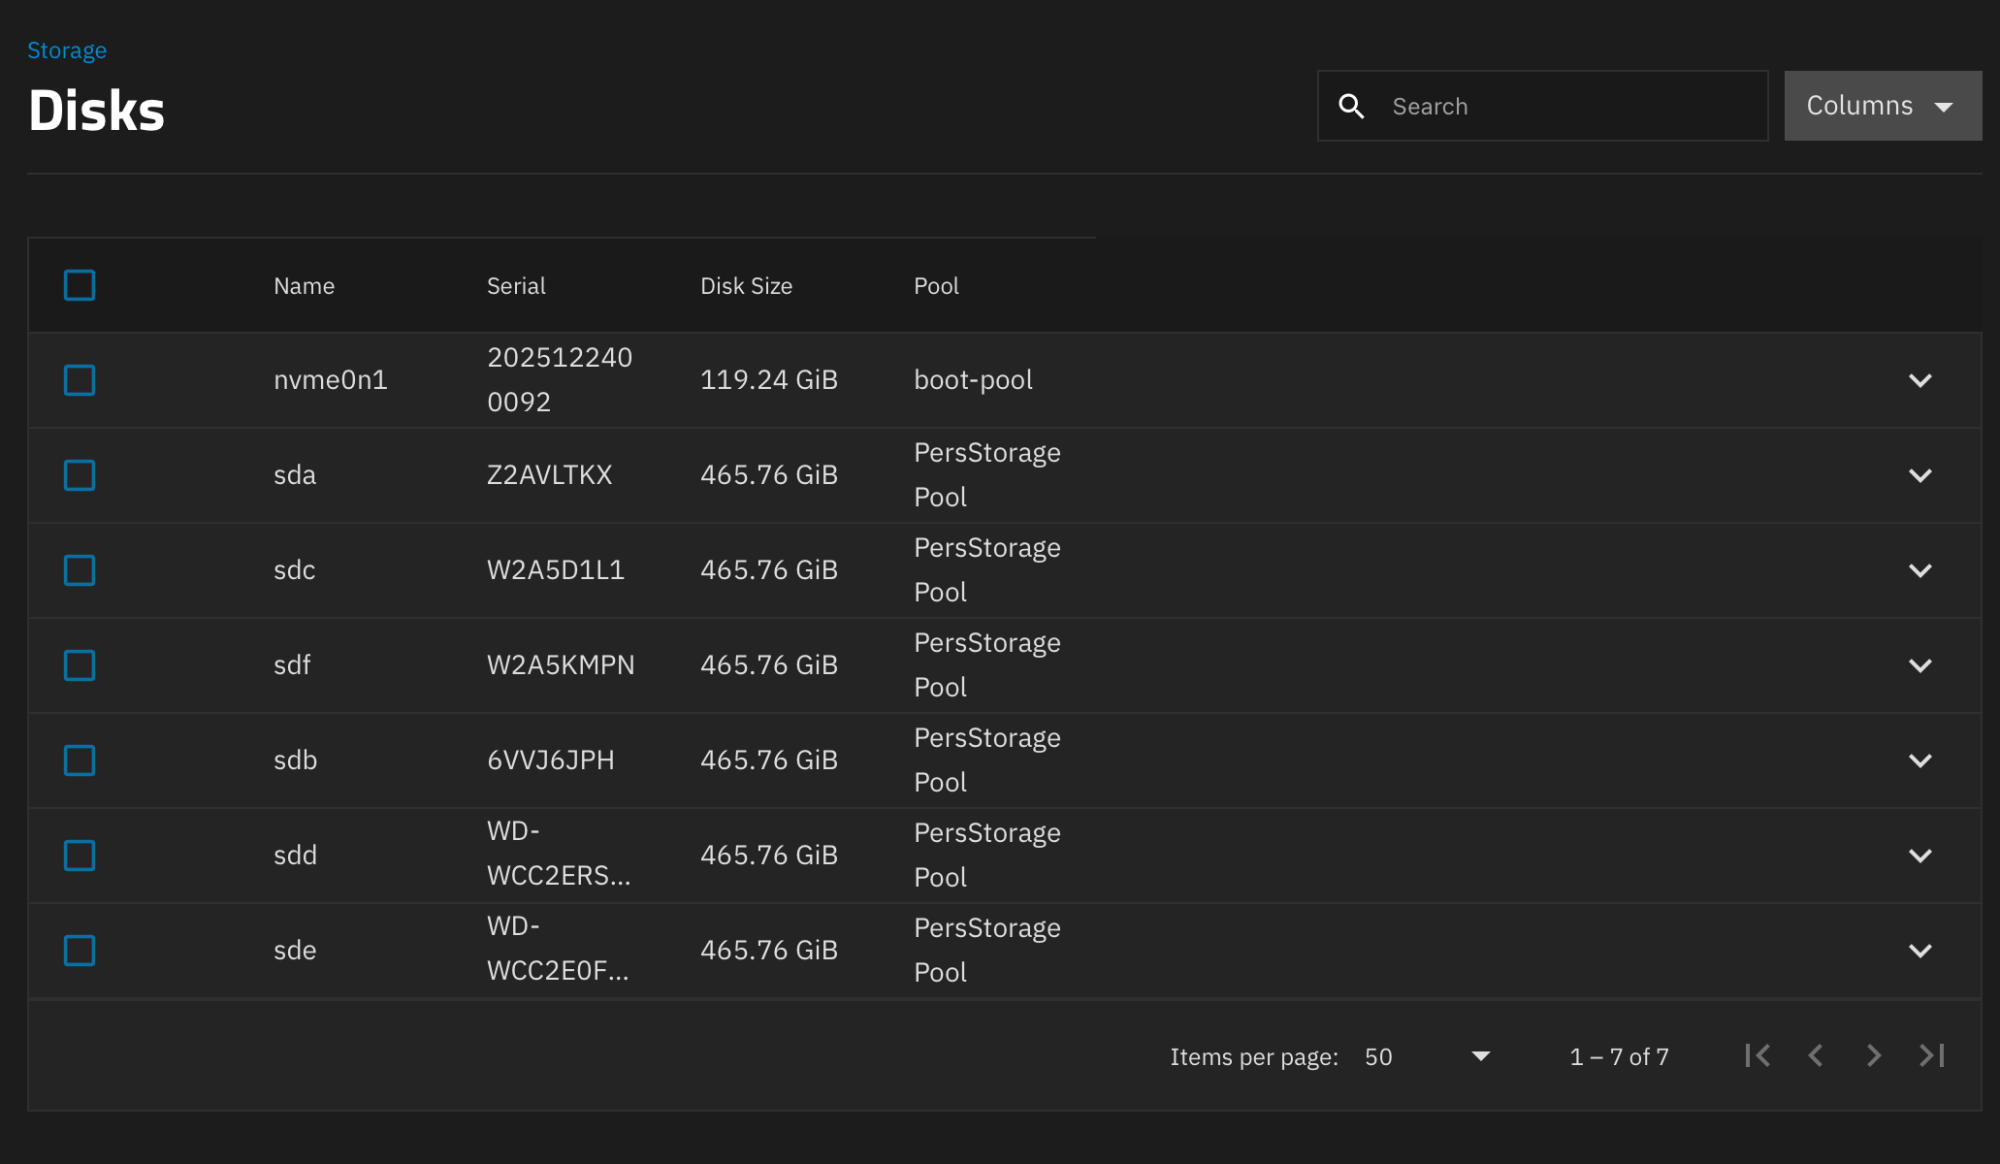Viewport: 2000px width, 1164px height.
Task: Sort by Pool column header
Action: 936,286
